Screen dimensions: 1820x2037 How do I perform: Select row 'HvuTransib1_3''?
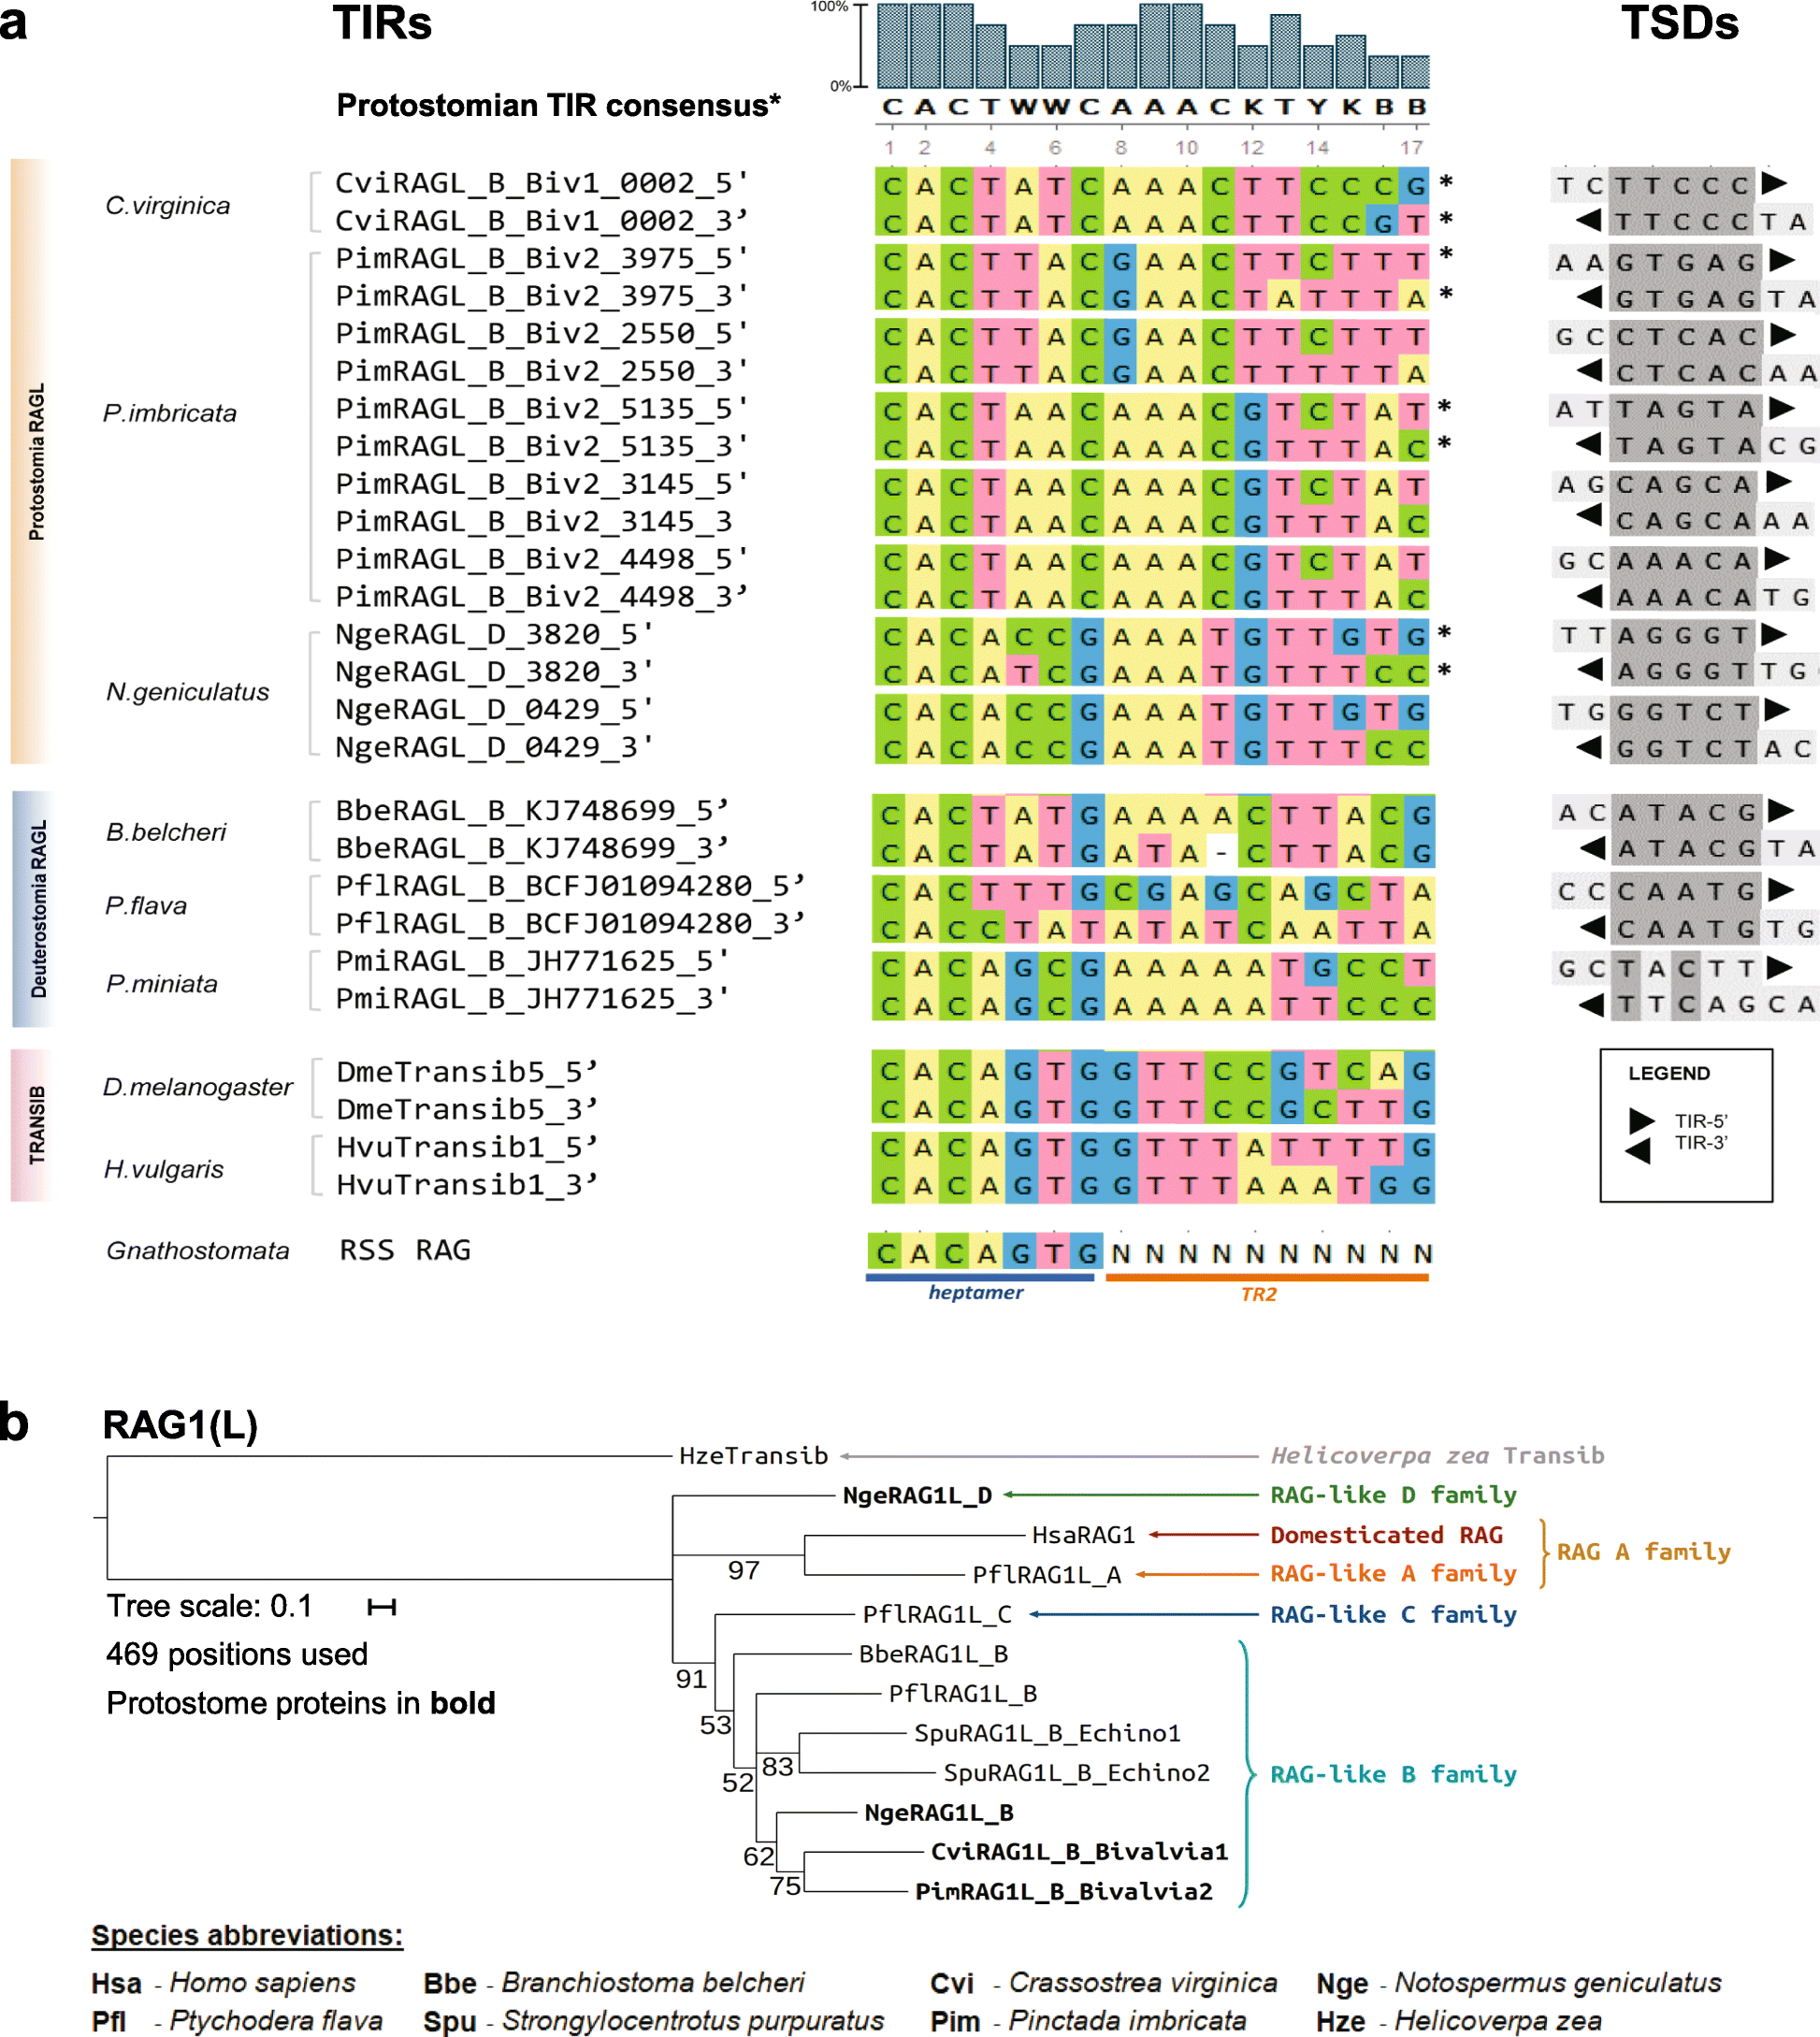tap(467, 1185)
